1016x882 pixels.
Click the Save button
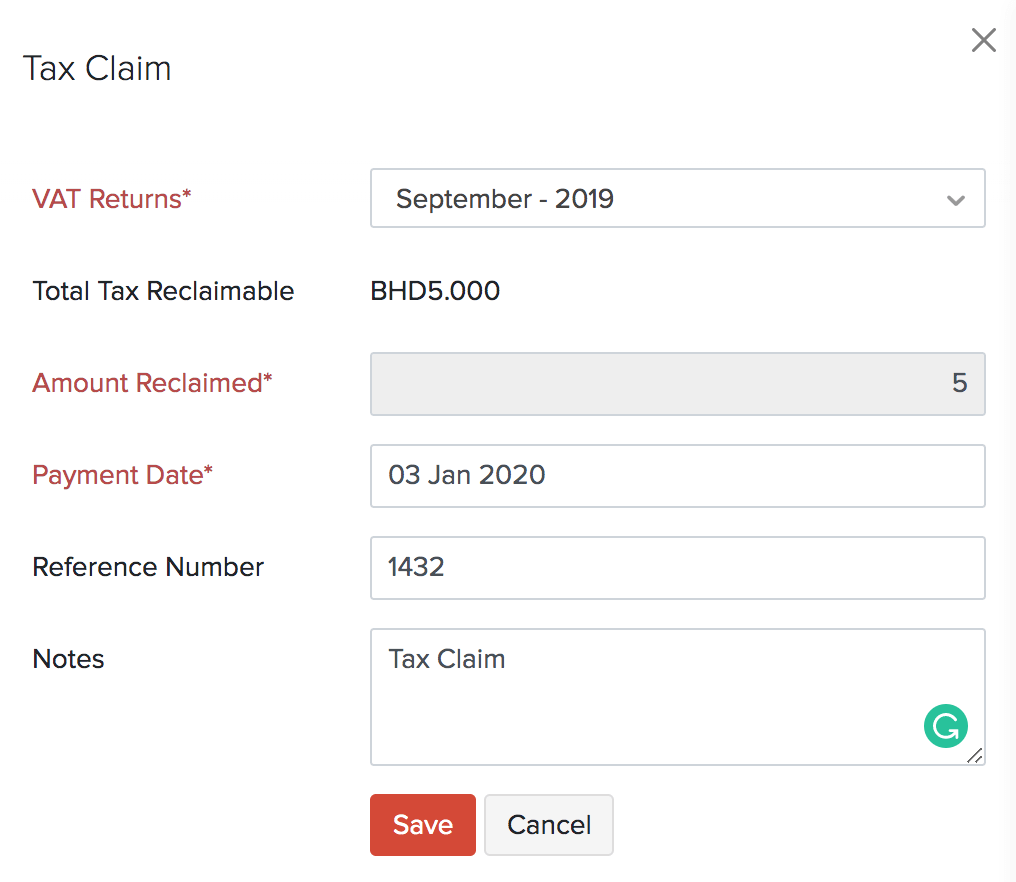click(422, 824)
